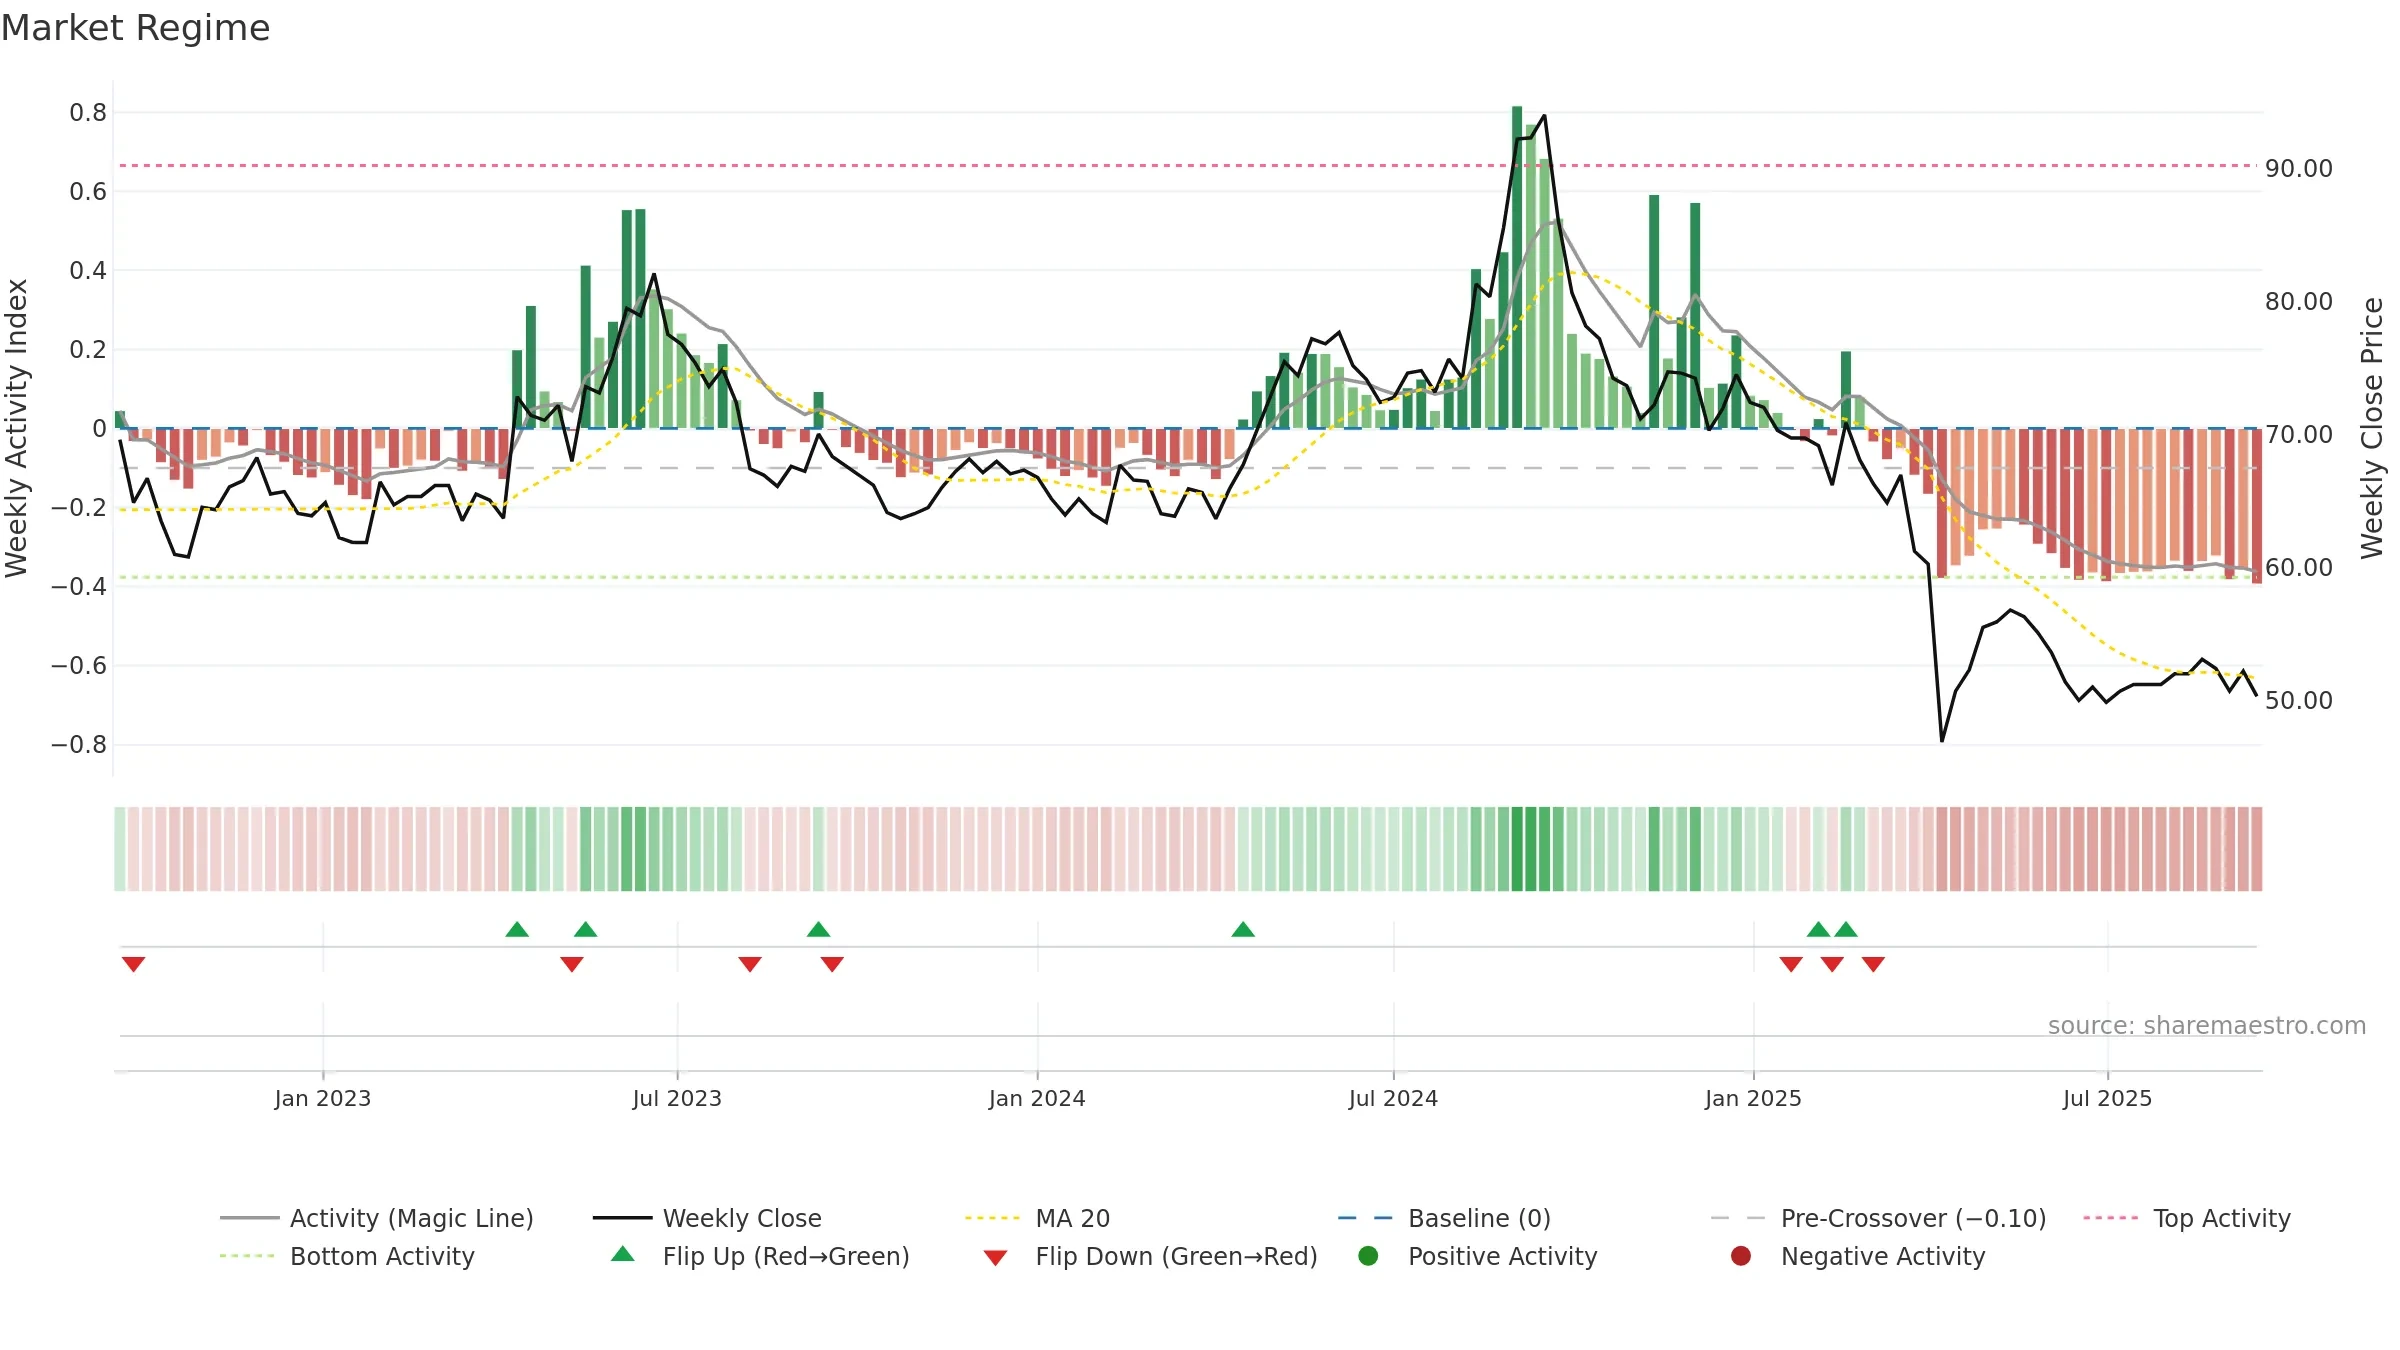
Task: Toggle the Flip Down (Green→Red) legend entry
Action: tap(1150, 1256)
